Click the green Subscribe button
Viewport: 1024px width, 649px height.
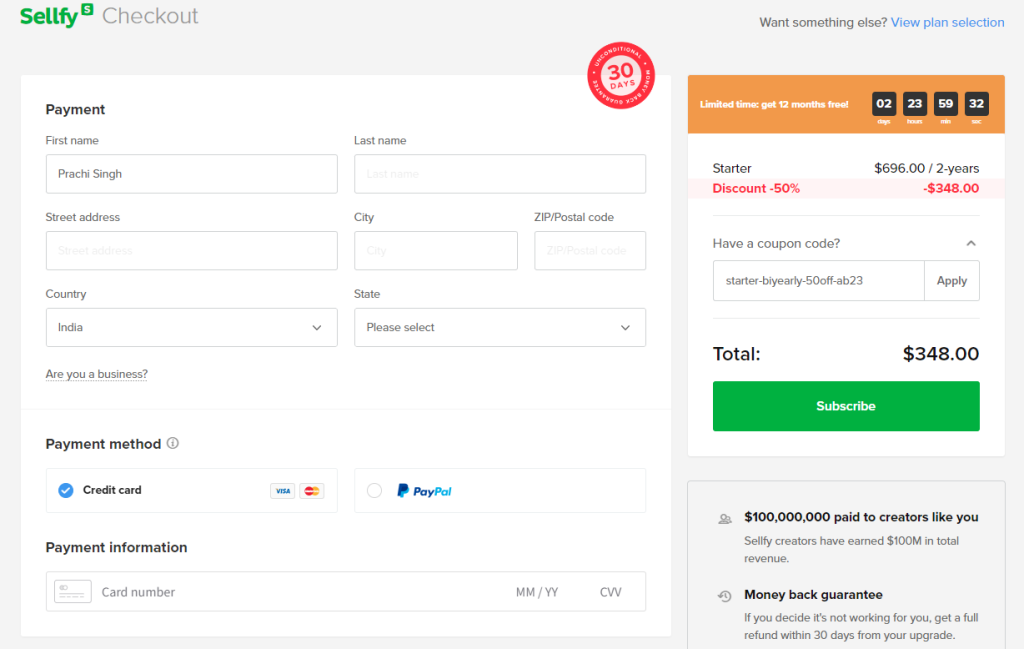pyautogui.click(x=846, y=406)
